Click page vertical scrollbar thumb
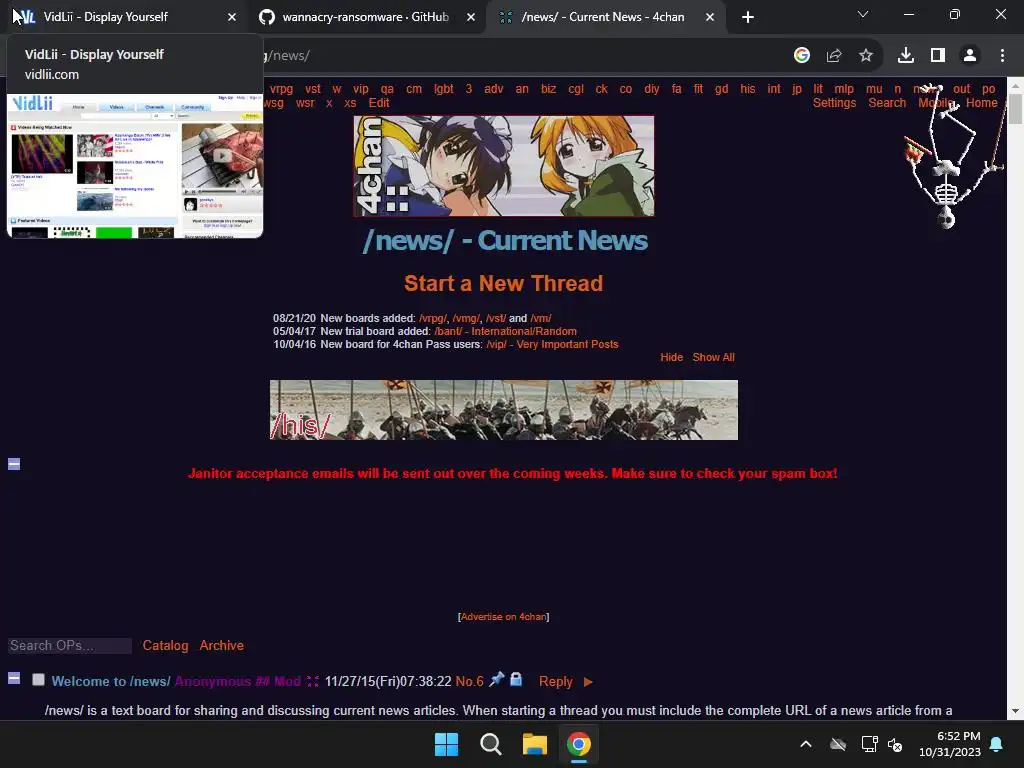This screenshot has width=1024, height=768. tap(1016, 109)
